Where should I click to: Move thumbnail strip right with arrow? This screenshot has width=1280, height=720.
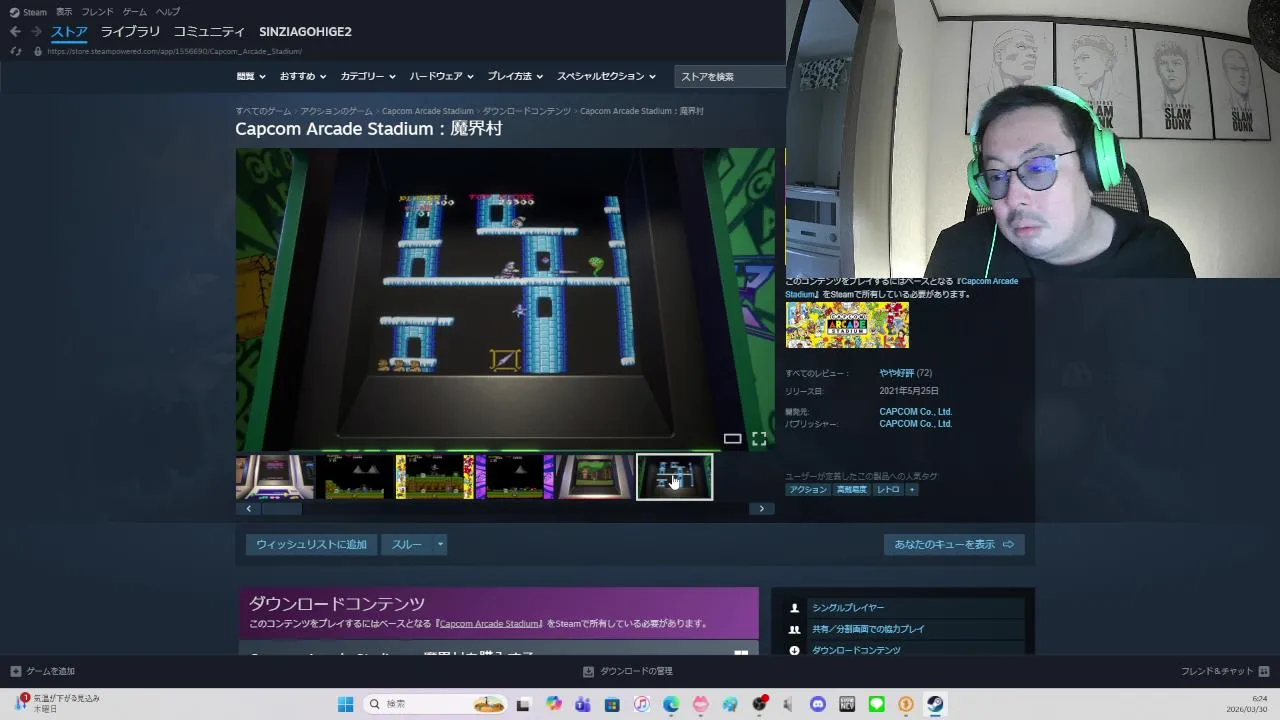pyautogui.click(x=761, y=508)
